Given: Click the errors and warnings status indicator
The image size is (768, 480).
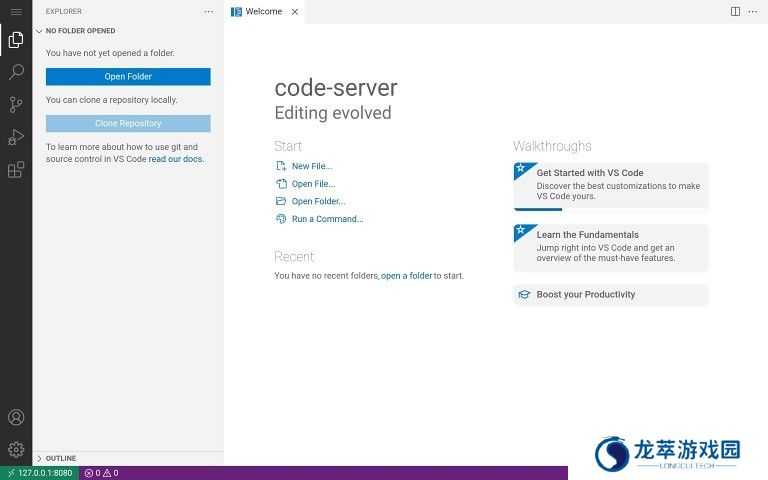Looking at the screenshot, I should pyautogui.click(x=101, y=473).
